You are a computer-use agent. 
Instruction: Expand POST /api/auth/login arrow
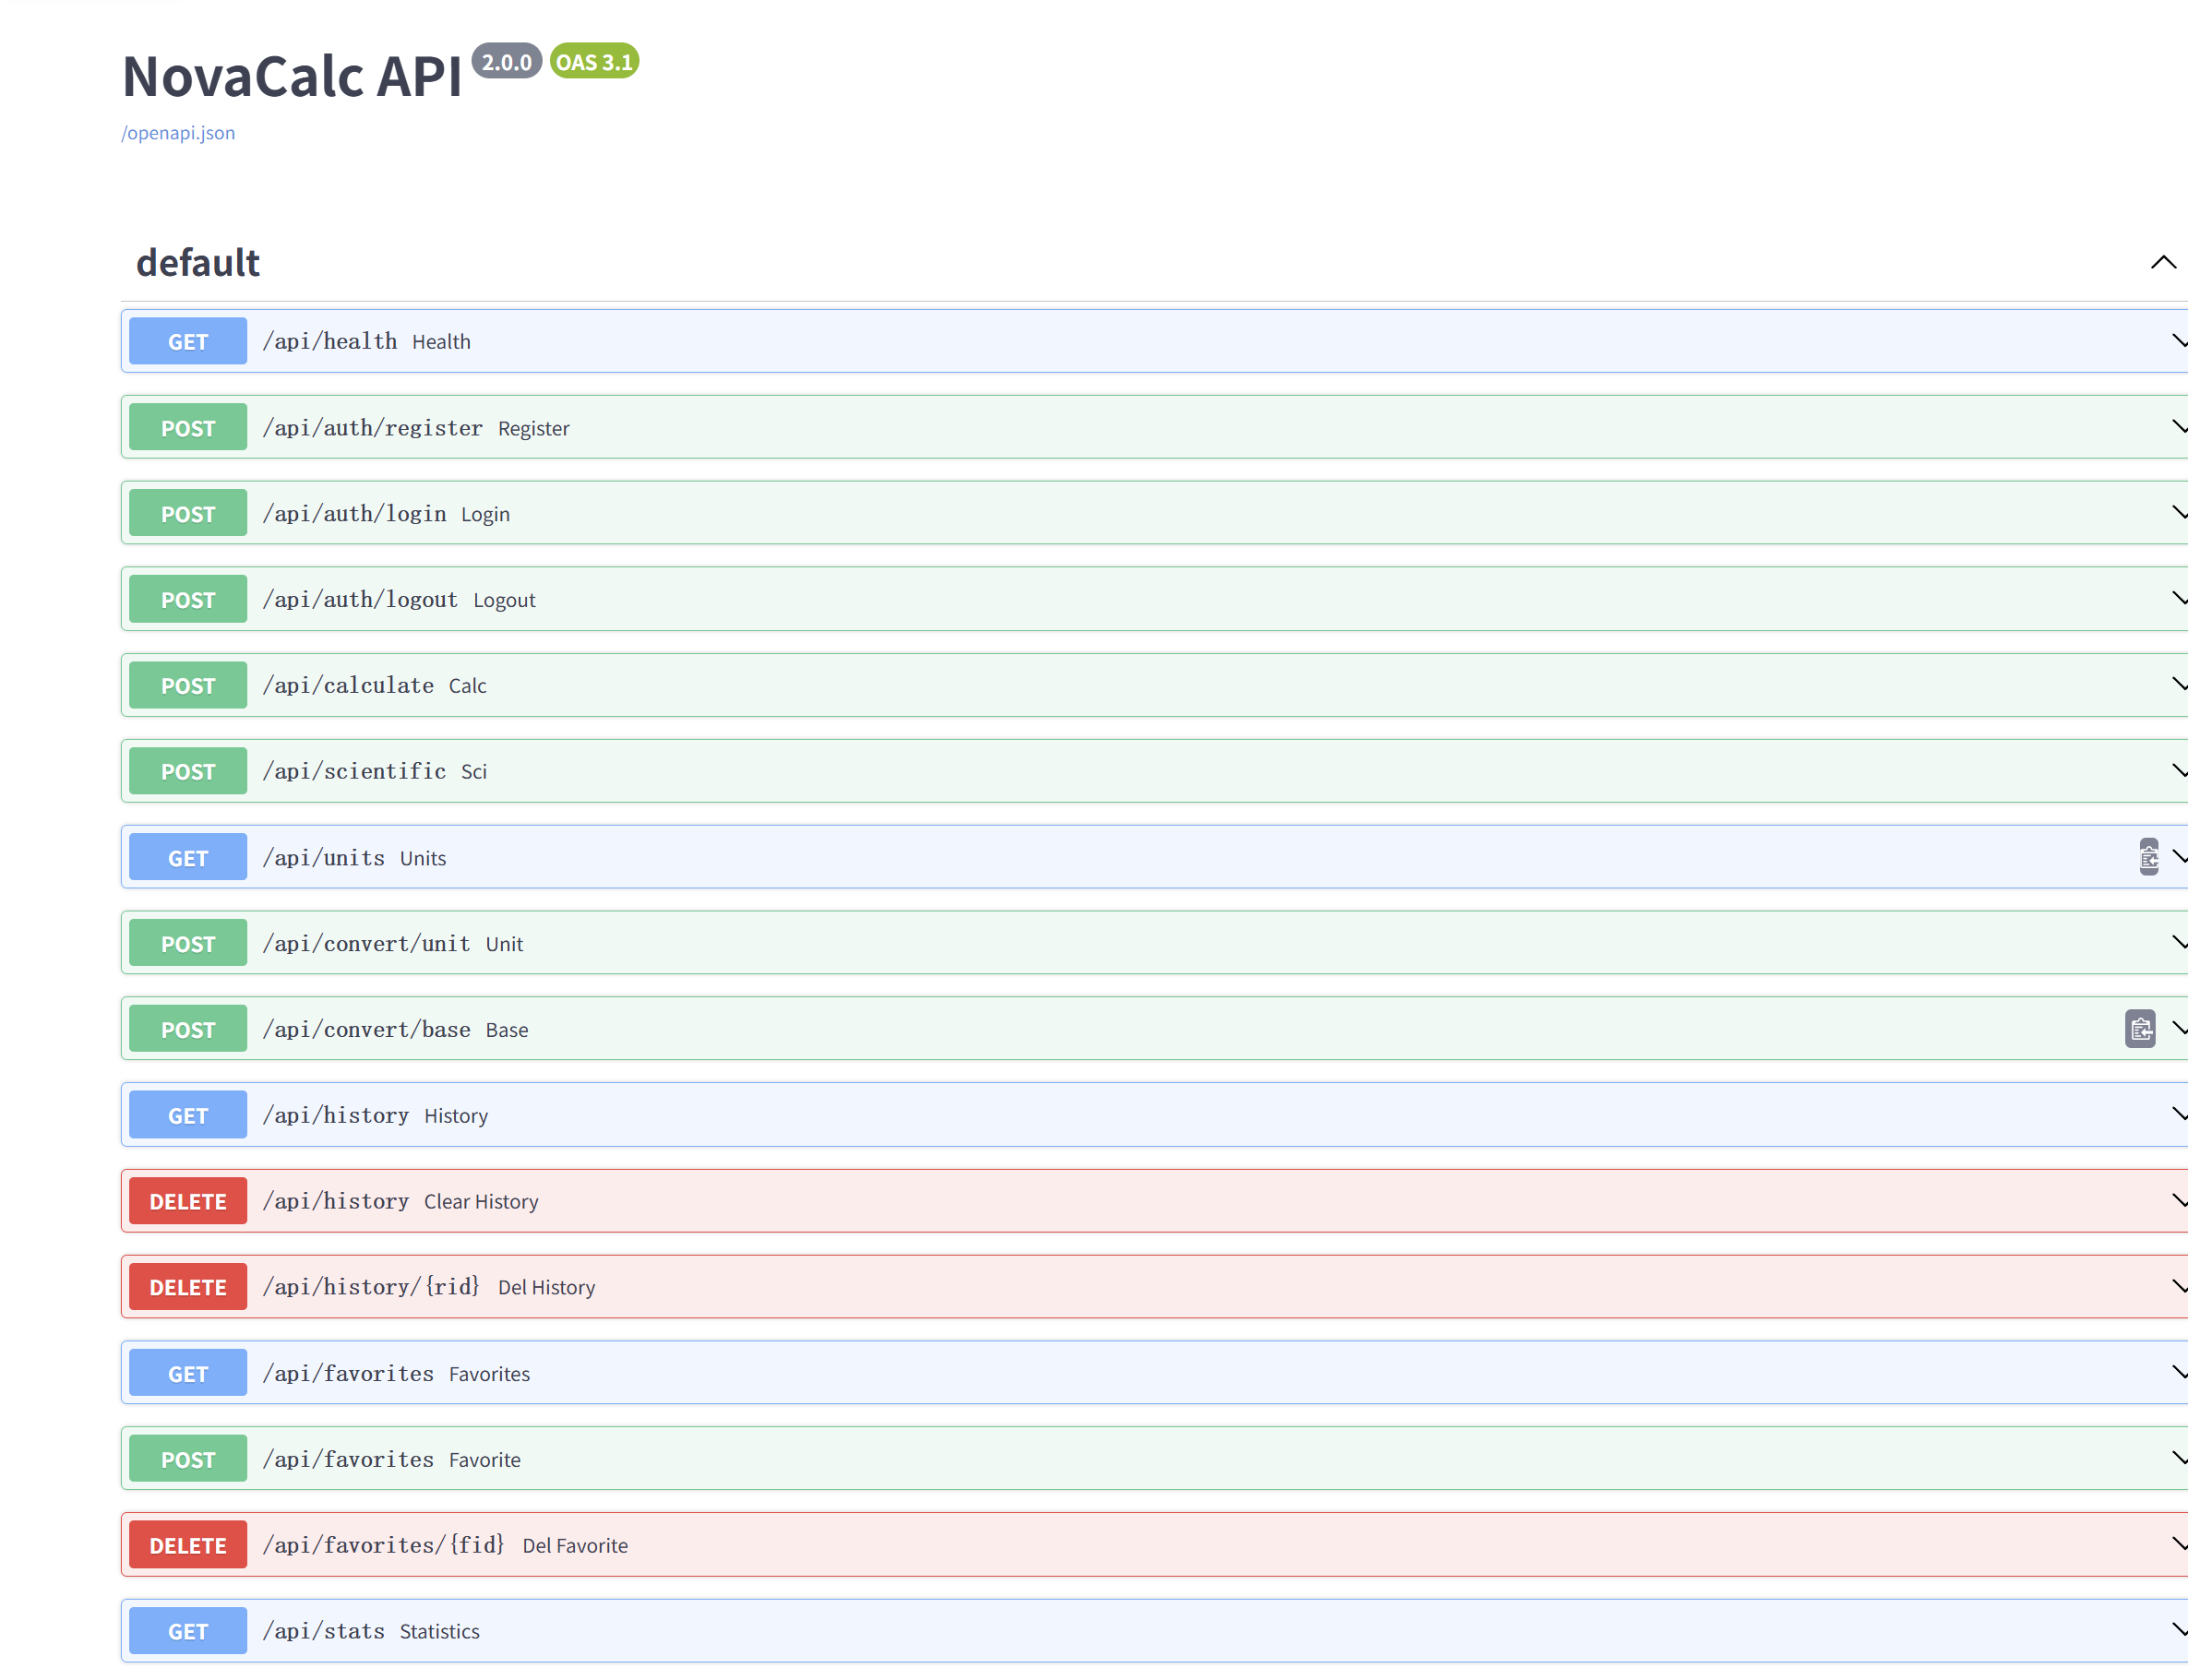pos(2179,513)
